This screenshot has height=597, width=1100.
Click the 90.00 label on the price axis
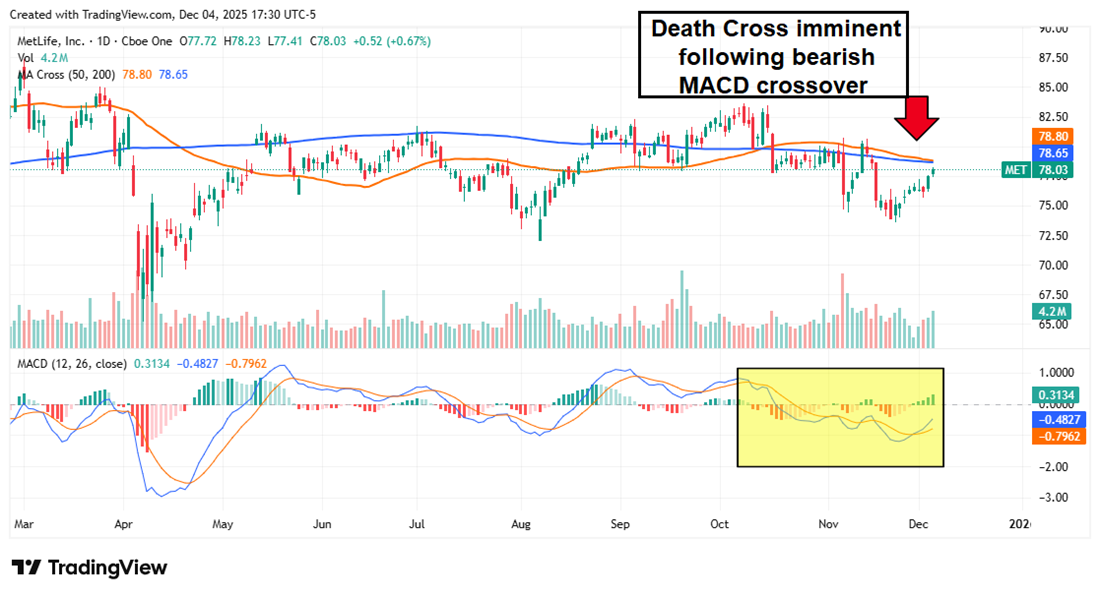[x=1053, y=29]
